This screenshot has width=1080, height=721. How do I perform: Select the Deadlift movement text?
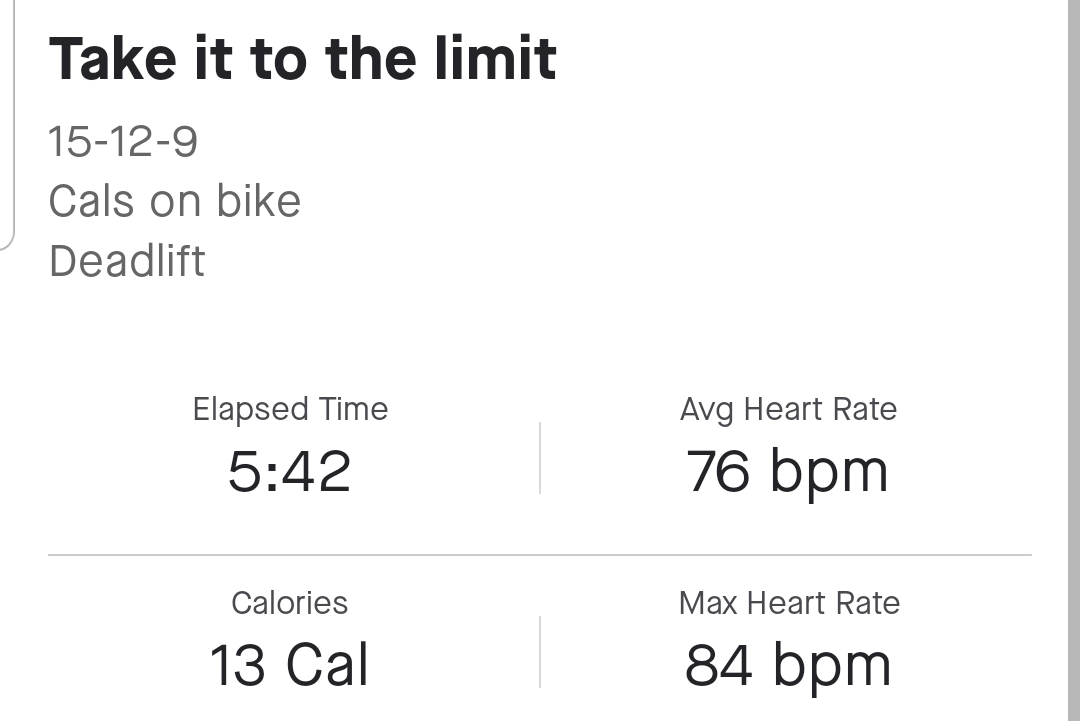(127, 261)
